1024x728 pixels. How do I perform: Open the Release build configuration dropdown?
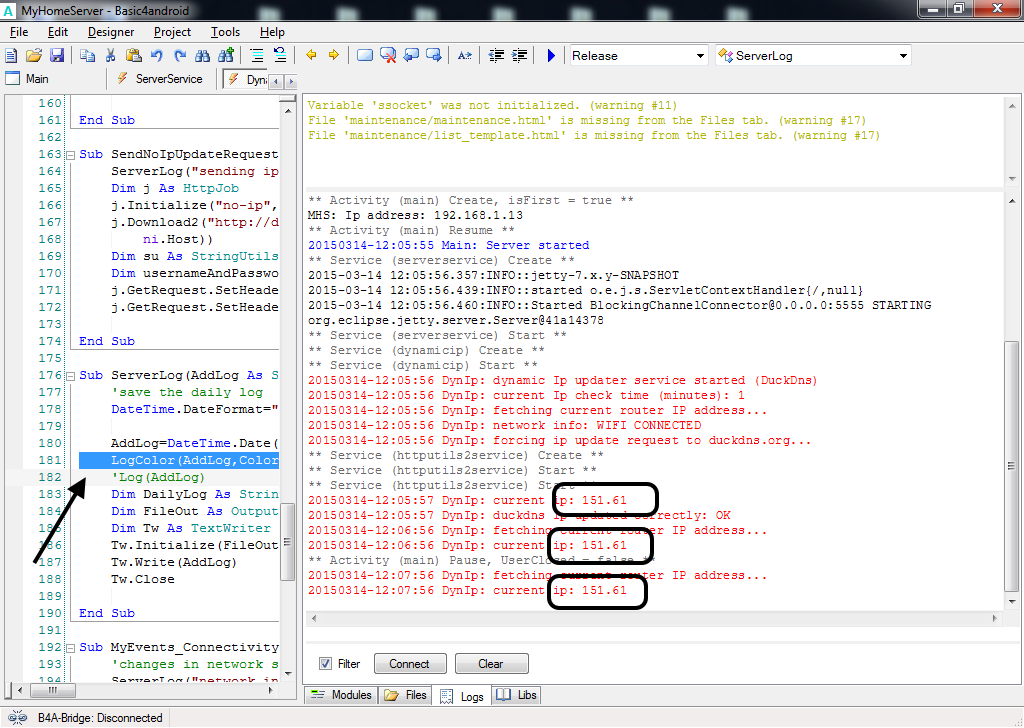pos(700,56)
